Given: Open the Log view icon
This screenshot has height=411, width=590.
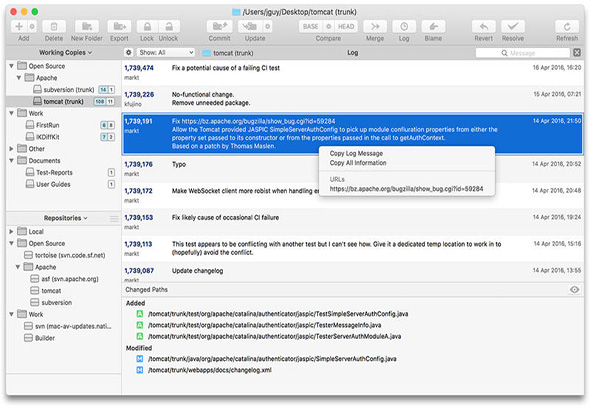Looking at the screenshot, I should click(x=404, y=26).
